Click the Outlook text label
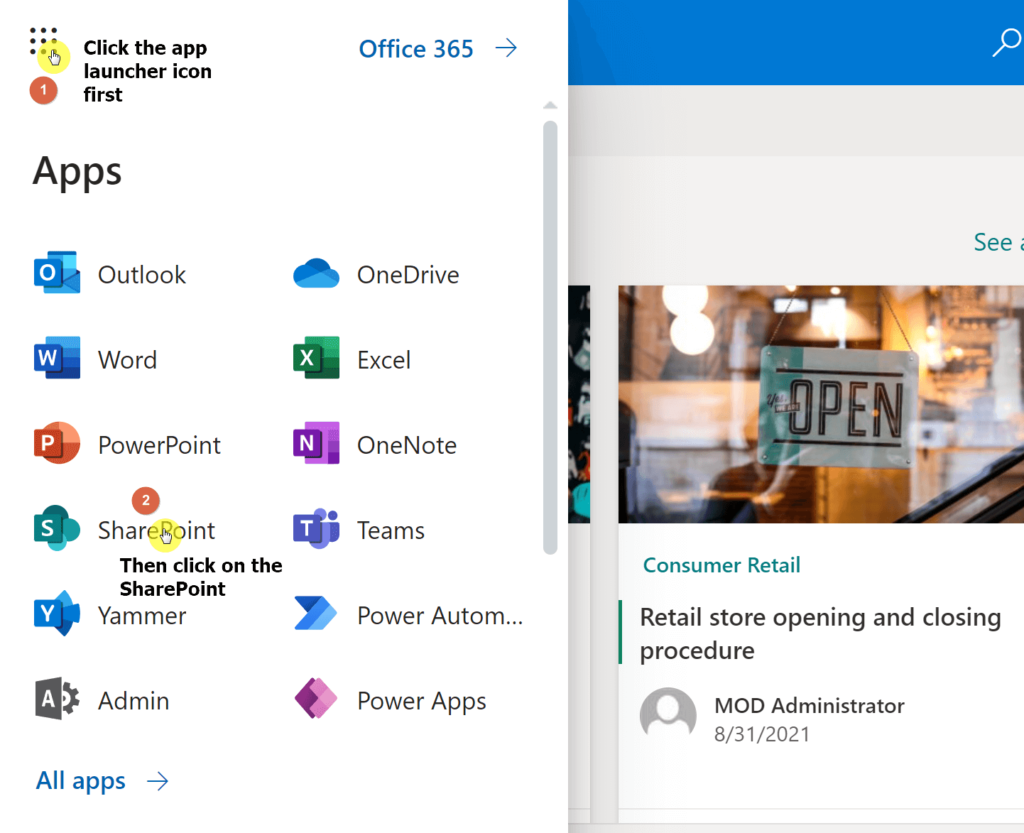Viewport: 1024px width, 833px height. [142, 275]
